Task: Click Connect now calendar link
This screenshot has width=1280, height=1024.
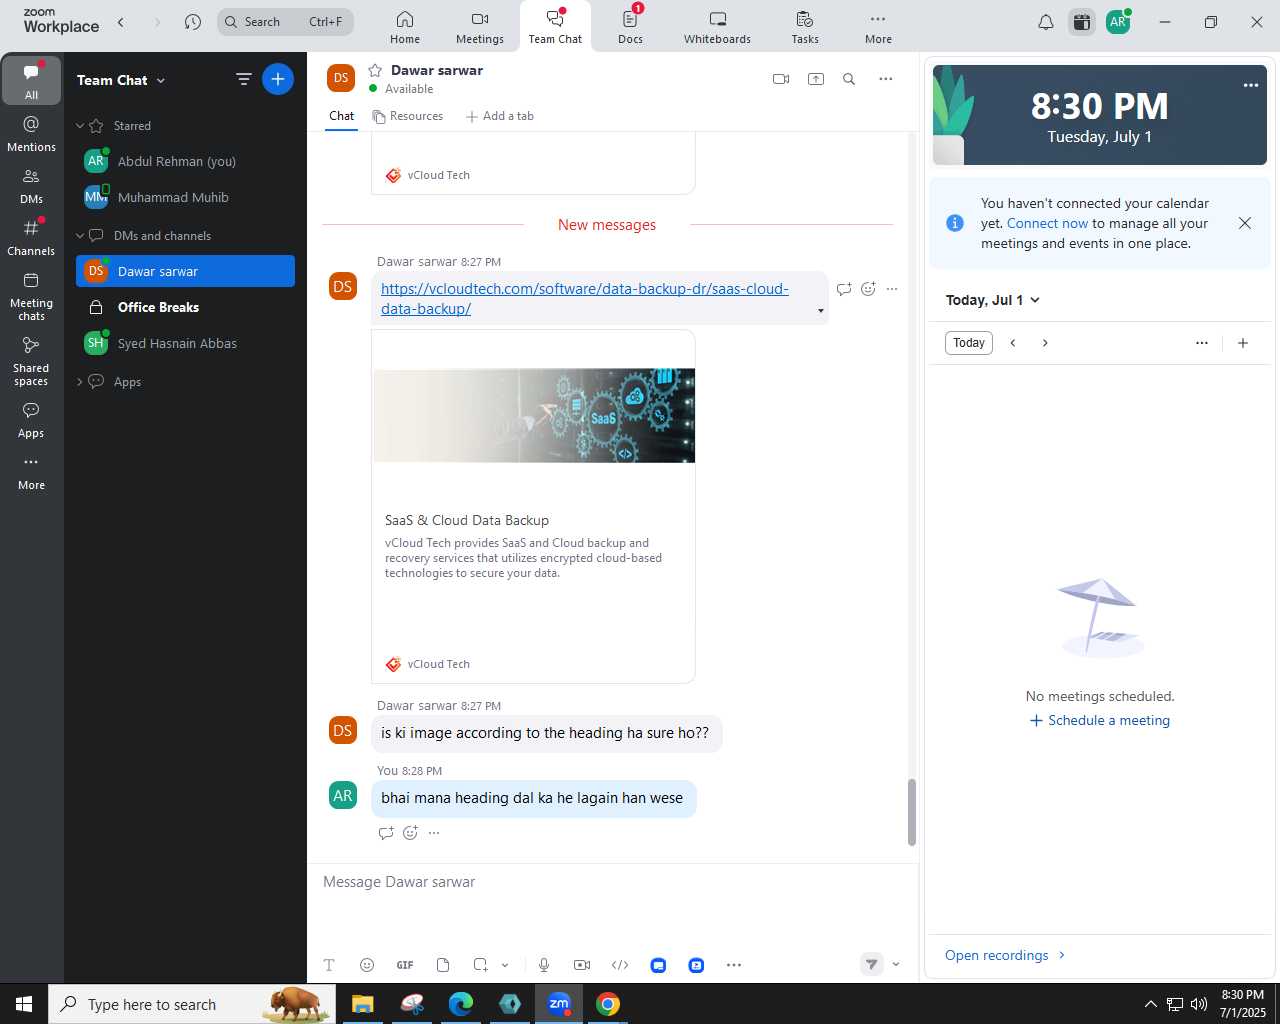Action: (x=1047, y=223)
